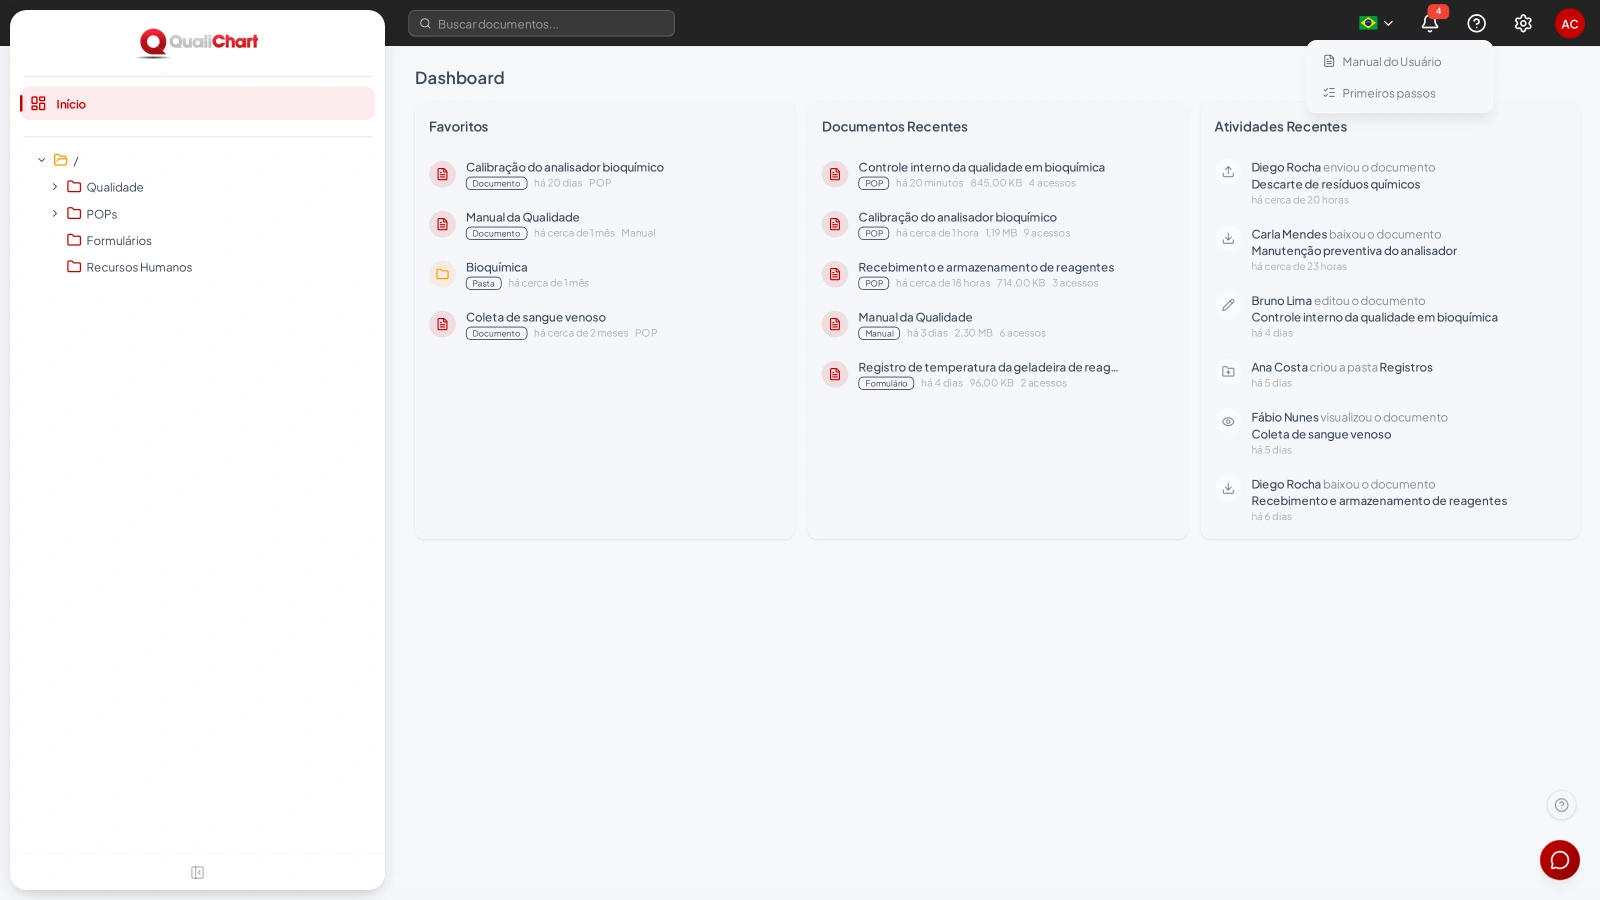Screen dimensions: 1600x900
Task: Open Manual da Qualidade in Documentos Recentes
Action: pyautogui.click(x=915, y=317)
